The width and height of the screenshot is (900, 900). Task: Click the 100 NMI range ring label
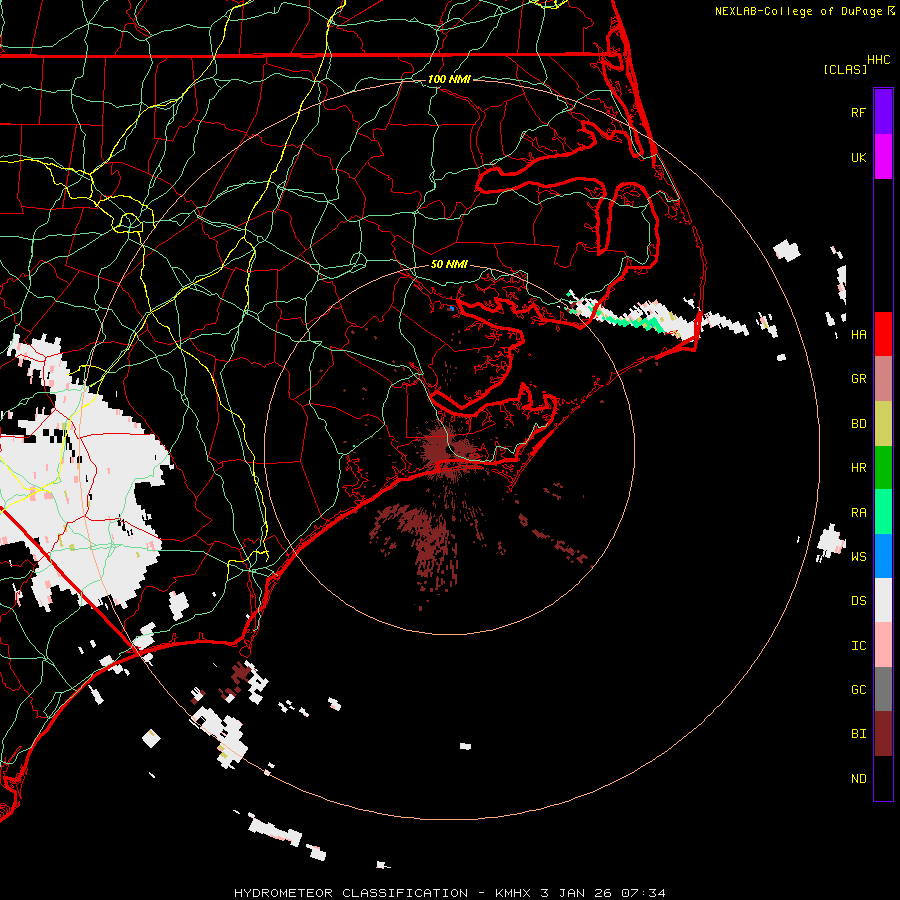[x=449, y=79]
